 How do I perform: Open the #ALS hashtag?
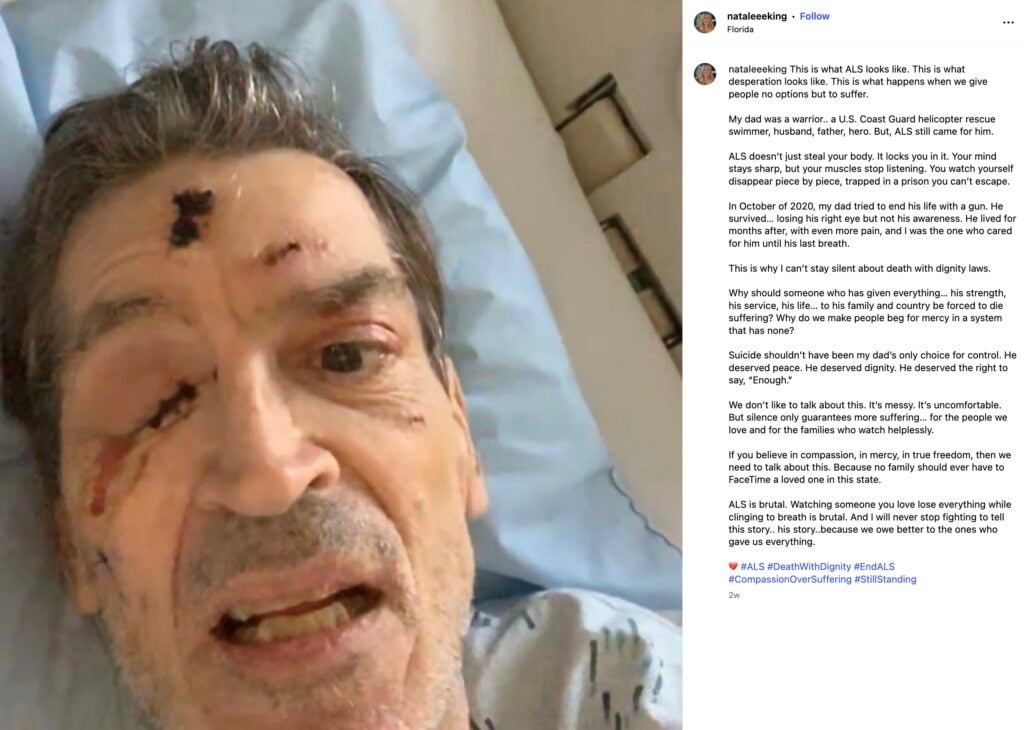tap(752, 567)
